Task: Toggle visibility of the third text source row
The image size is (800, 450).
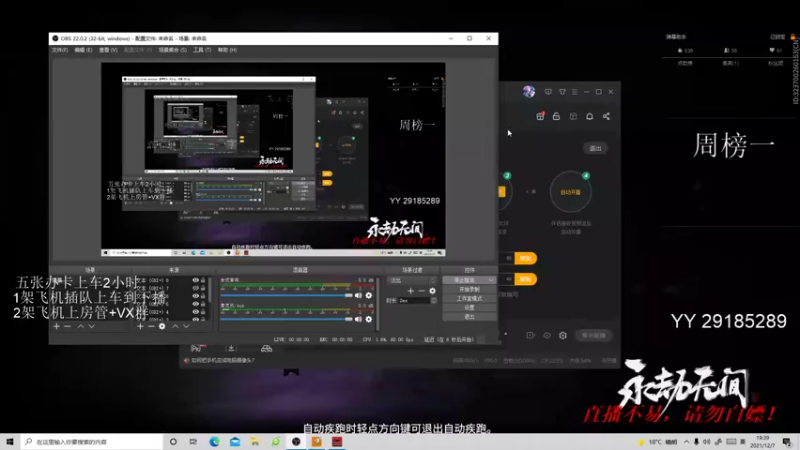Action: click(x=195, y=296)
